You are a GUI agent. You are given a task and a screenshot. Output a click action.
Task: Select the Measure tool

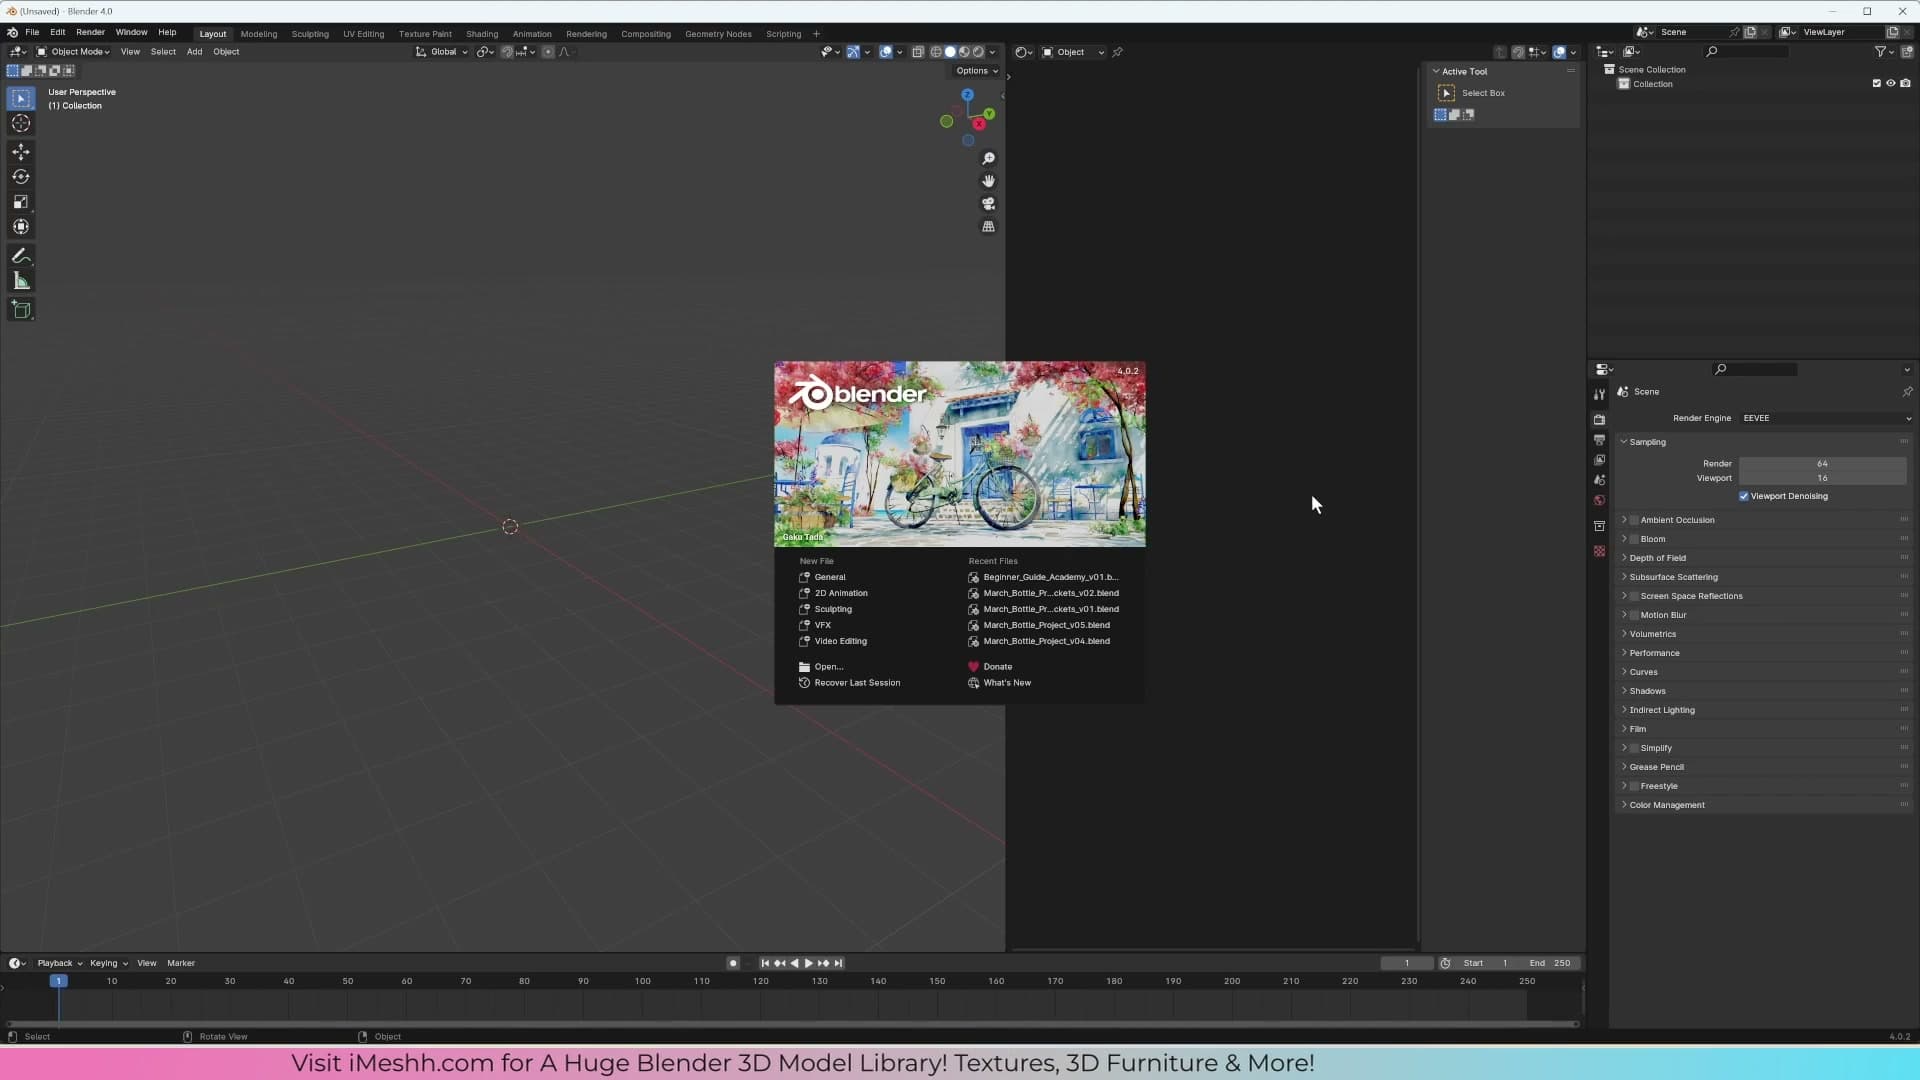click(x=21, y=281)
